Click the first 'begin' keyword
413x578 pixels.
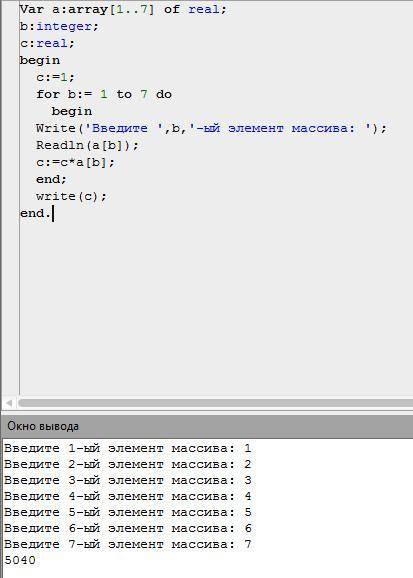tap(40, 60)
